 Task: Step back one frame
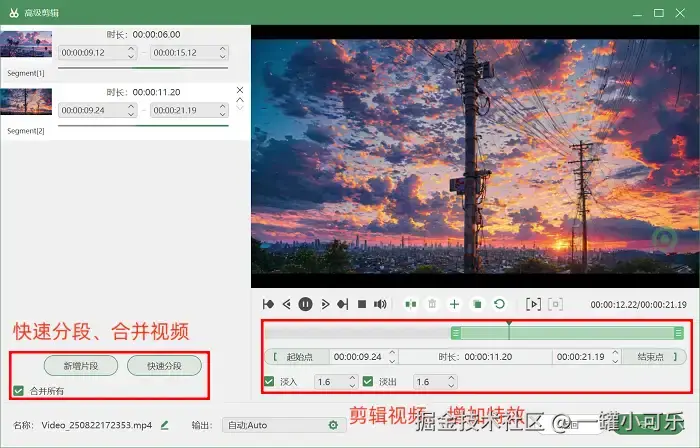pos(287,304)
